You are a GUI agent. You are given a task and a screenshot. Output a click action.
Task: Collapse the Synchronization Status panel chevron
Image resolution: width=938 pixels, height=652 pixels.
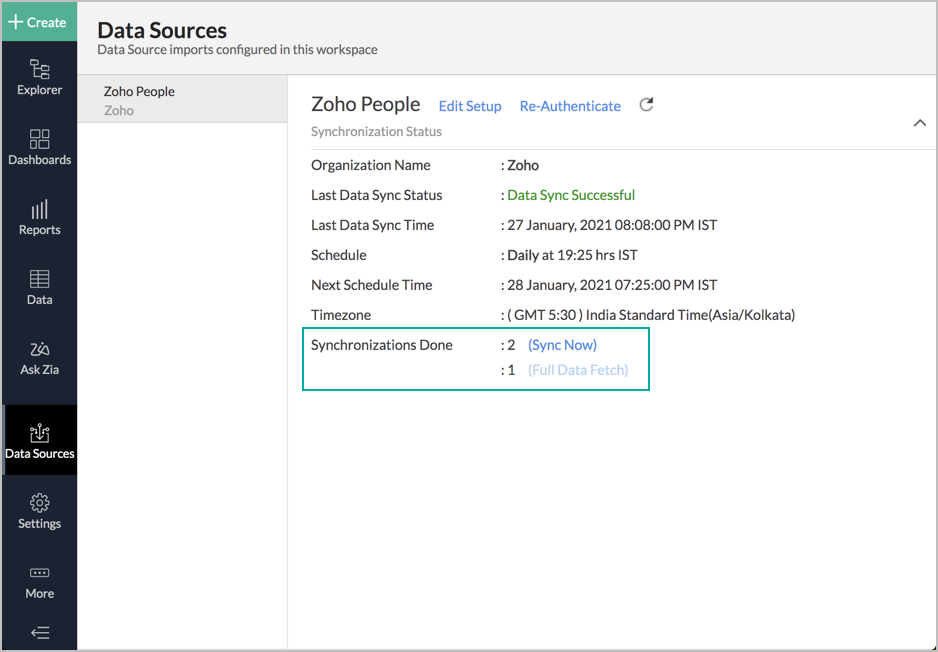(919, 122)
